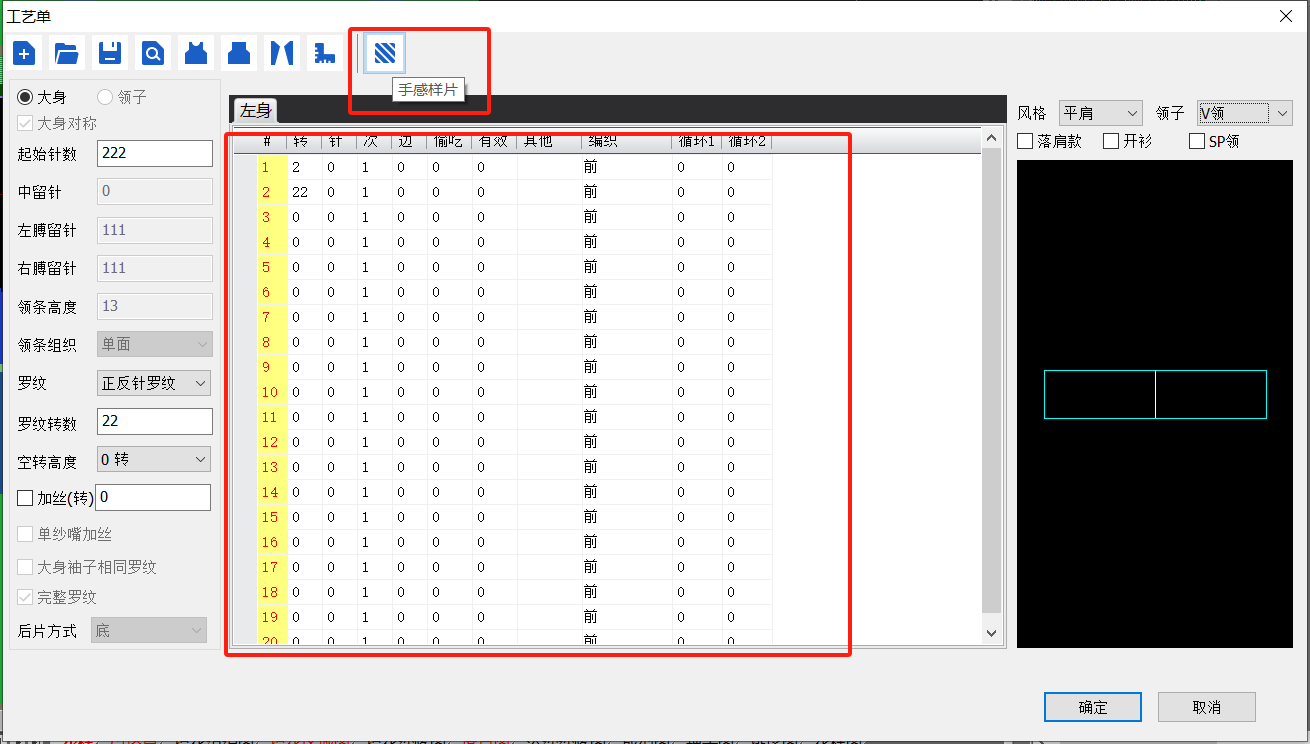Viewport: 1310px width, 744px height.
Task: Toggle 大身袖子相同罗纹 checkbox
Action: pos(25,567)
